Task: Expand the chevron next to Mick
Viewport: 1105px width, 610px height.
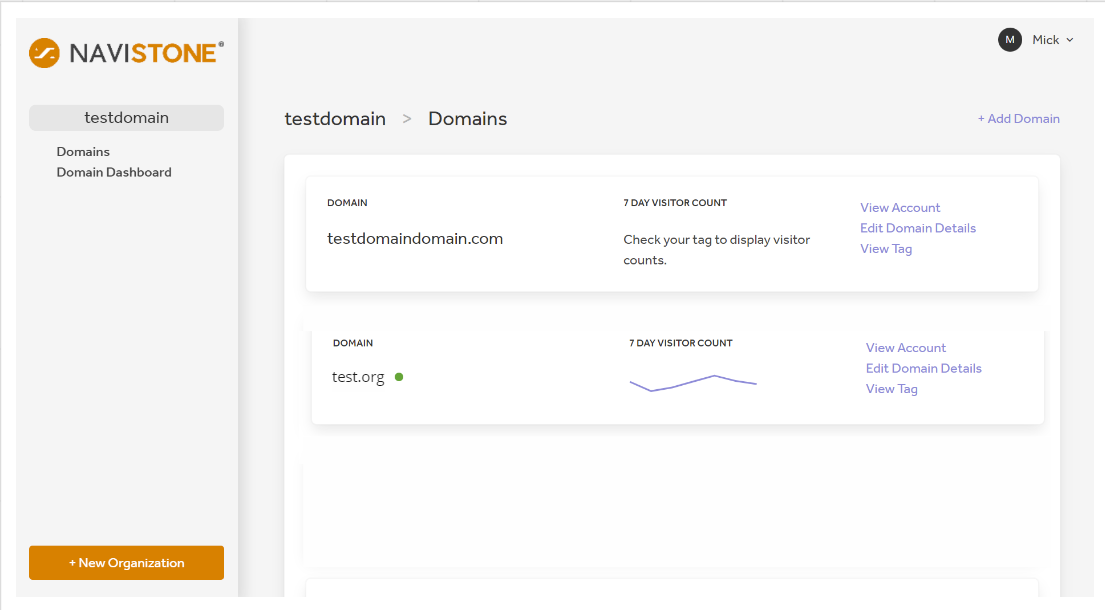Action: [x=1070, y=40]
